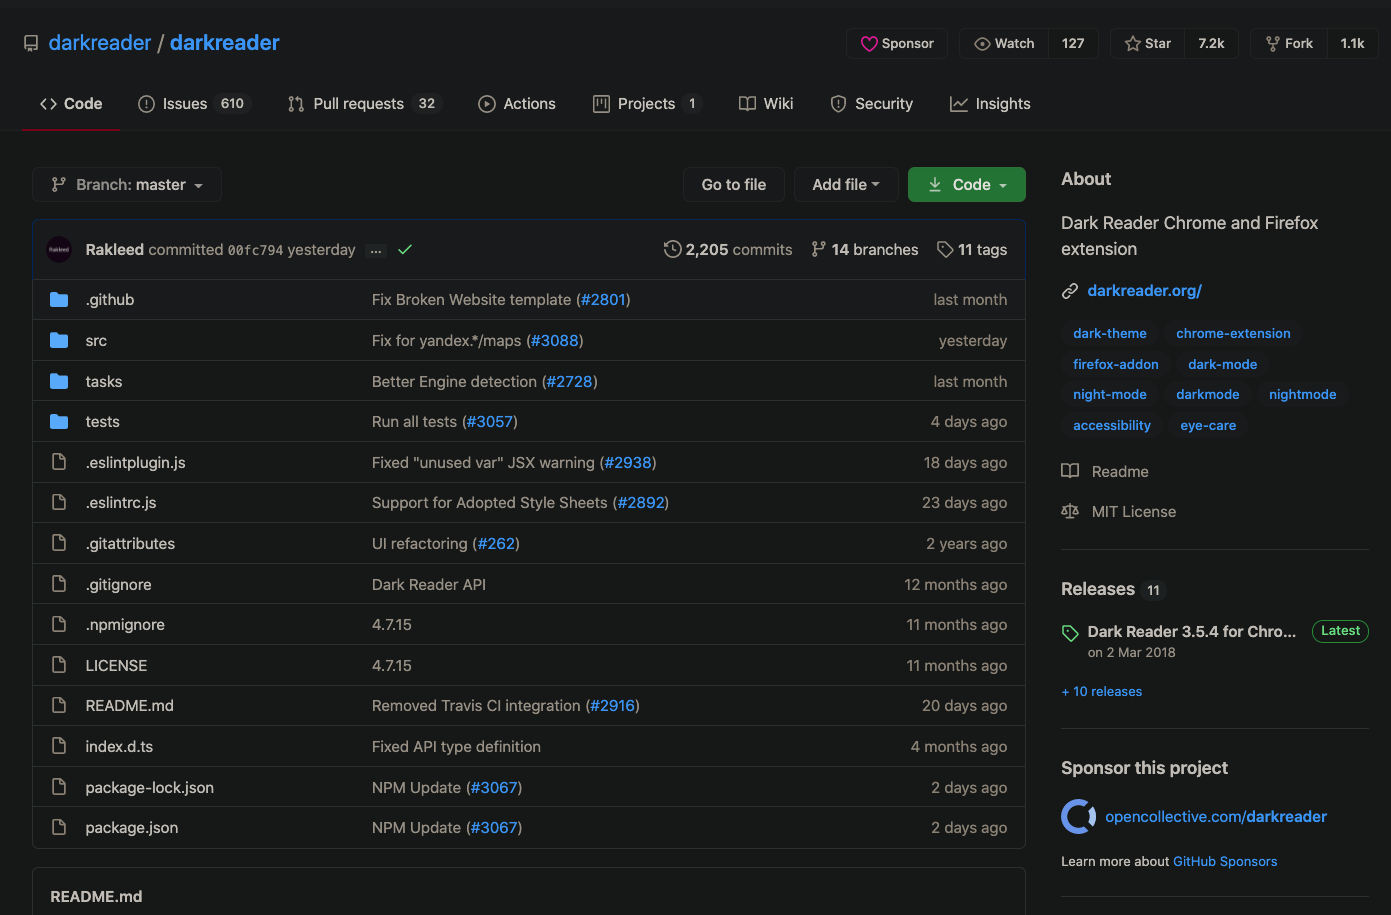Select the firefox-addon topic tag
The image size is (1391, 915).
pyautogui.click(x=1116, y=365)
